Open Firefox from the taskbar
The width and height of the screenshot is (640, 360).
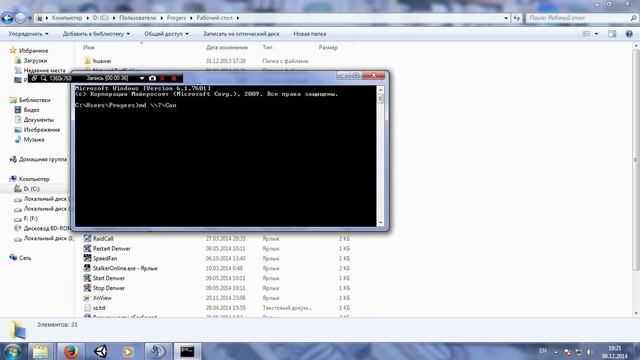click(x=71, y=351)
